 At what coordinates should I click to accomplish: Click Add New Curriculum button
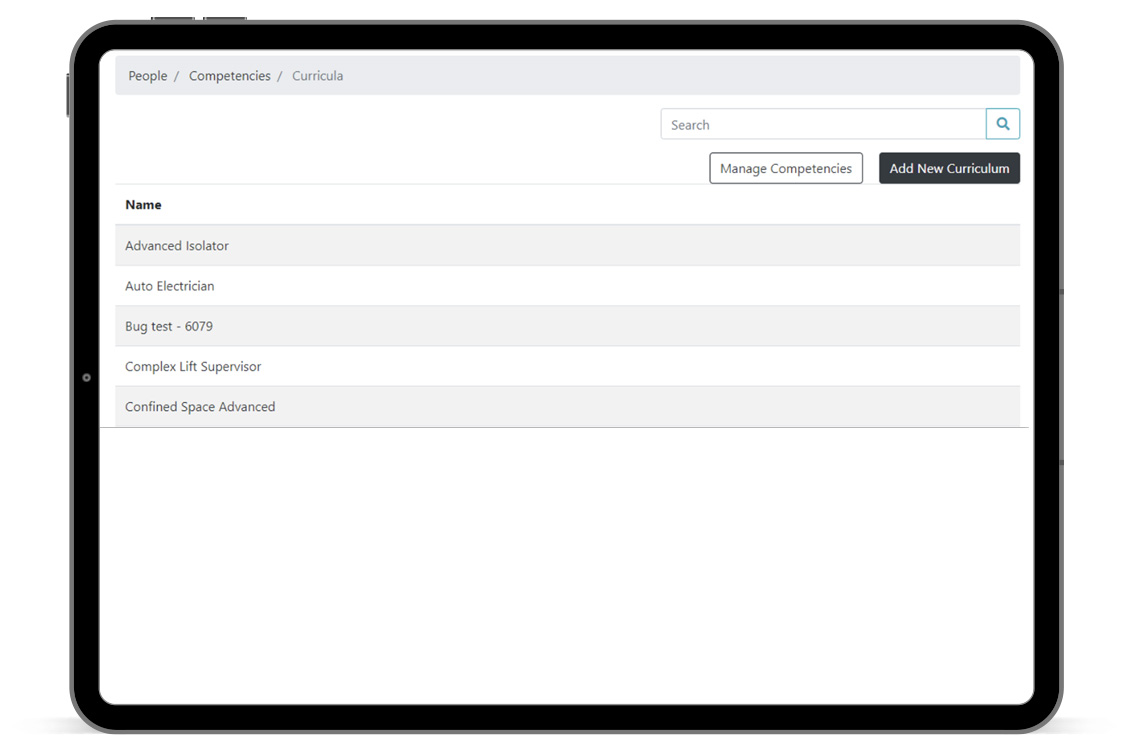pyautogui.click(x=949, y=168)
